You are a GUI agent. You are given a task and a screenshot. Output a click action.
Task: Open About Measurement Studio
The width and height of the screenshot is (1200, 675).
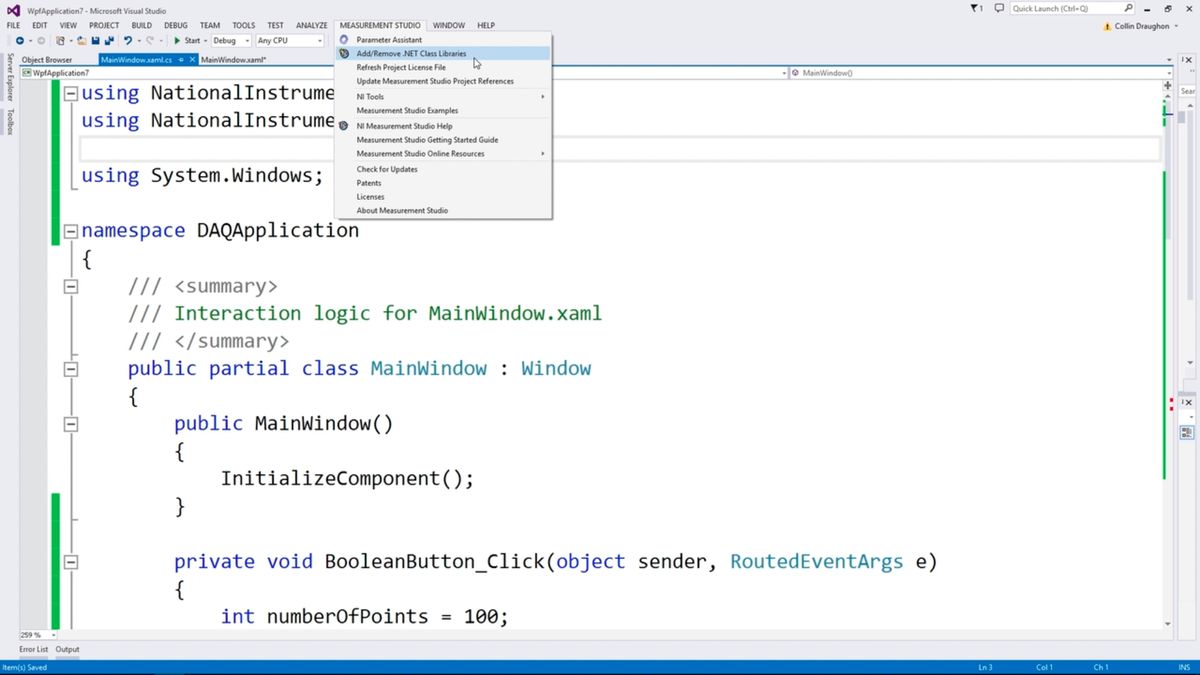pyautogui.click(x=444, y=211)
